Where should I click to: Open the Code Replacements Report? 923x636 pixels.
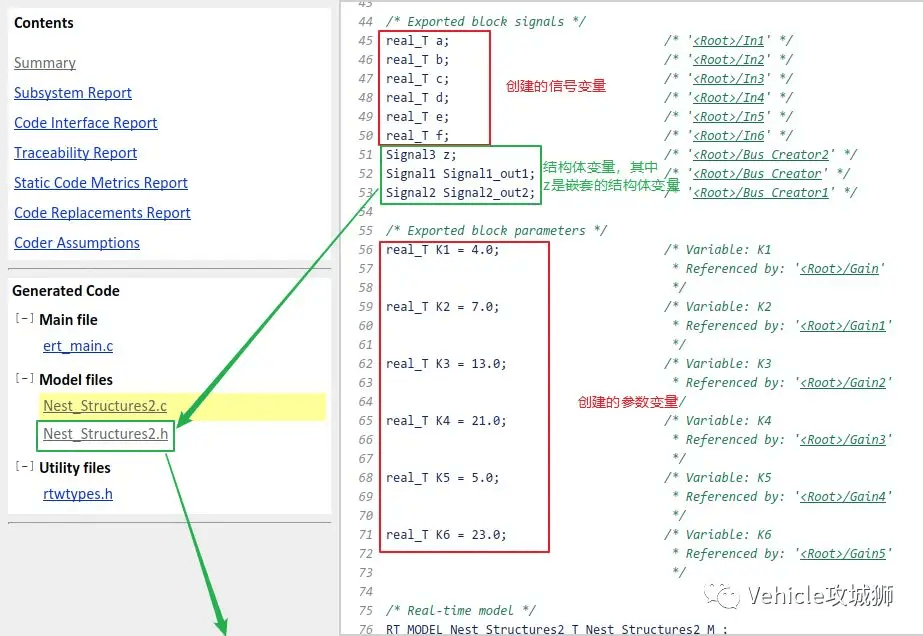tap(102, 213)
